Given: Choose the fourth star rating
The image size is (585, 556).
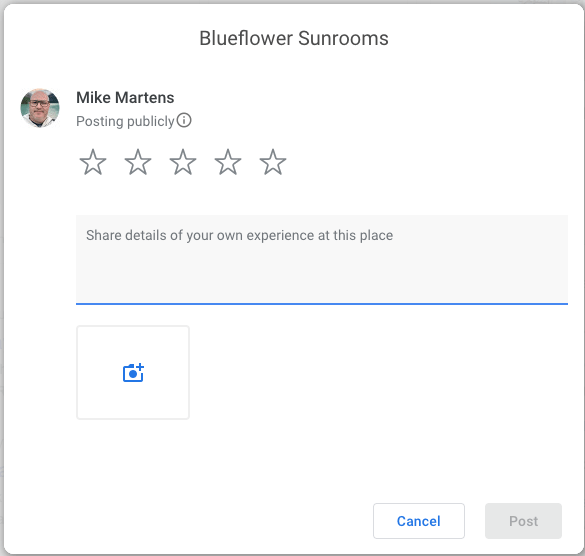Looking at the screenshot, I should (x=228, y=162).
